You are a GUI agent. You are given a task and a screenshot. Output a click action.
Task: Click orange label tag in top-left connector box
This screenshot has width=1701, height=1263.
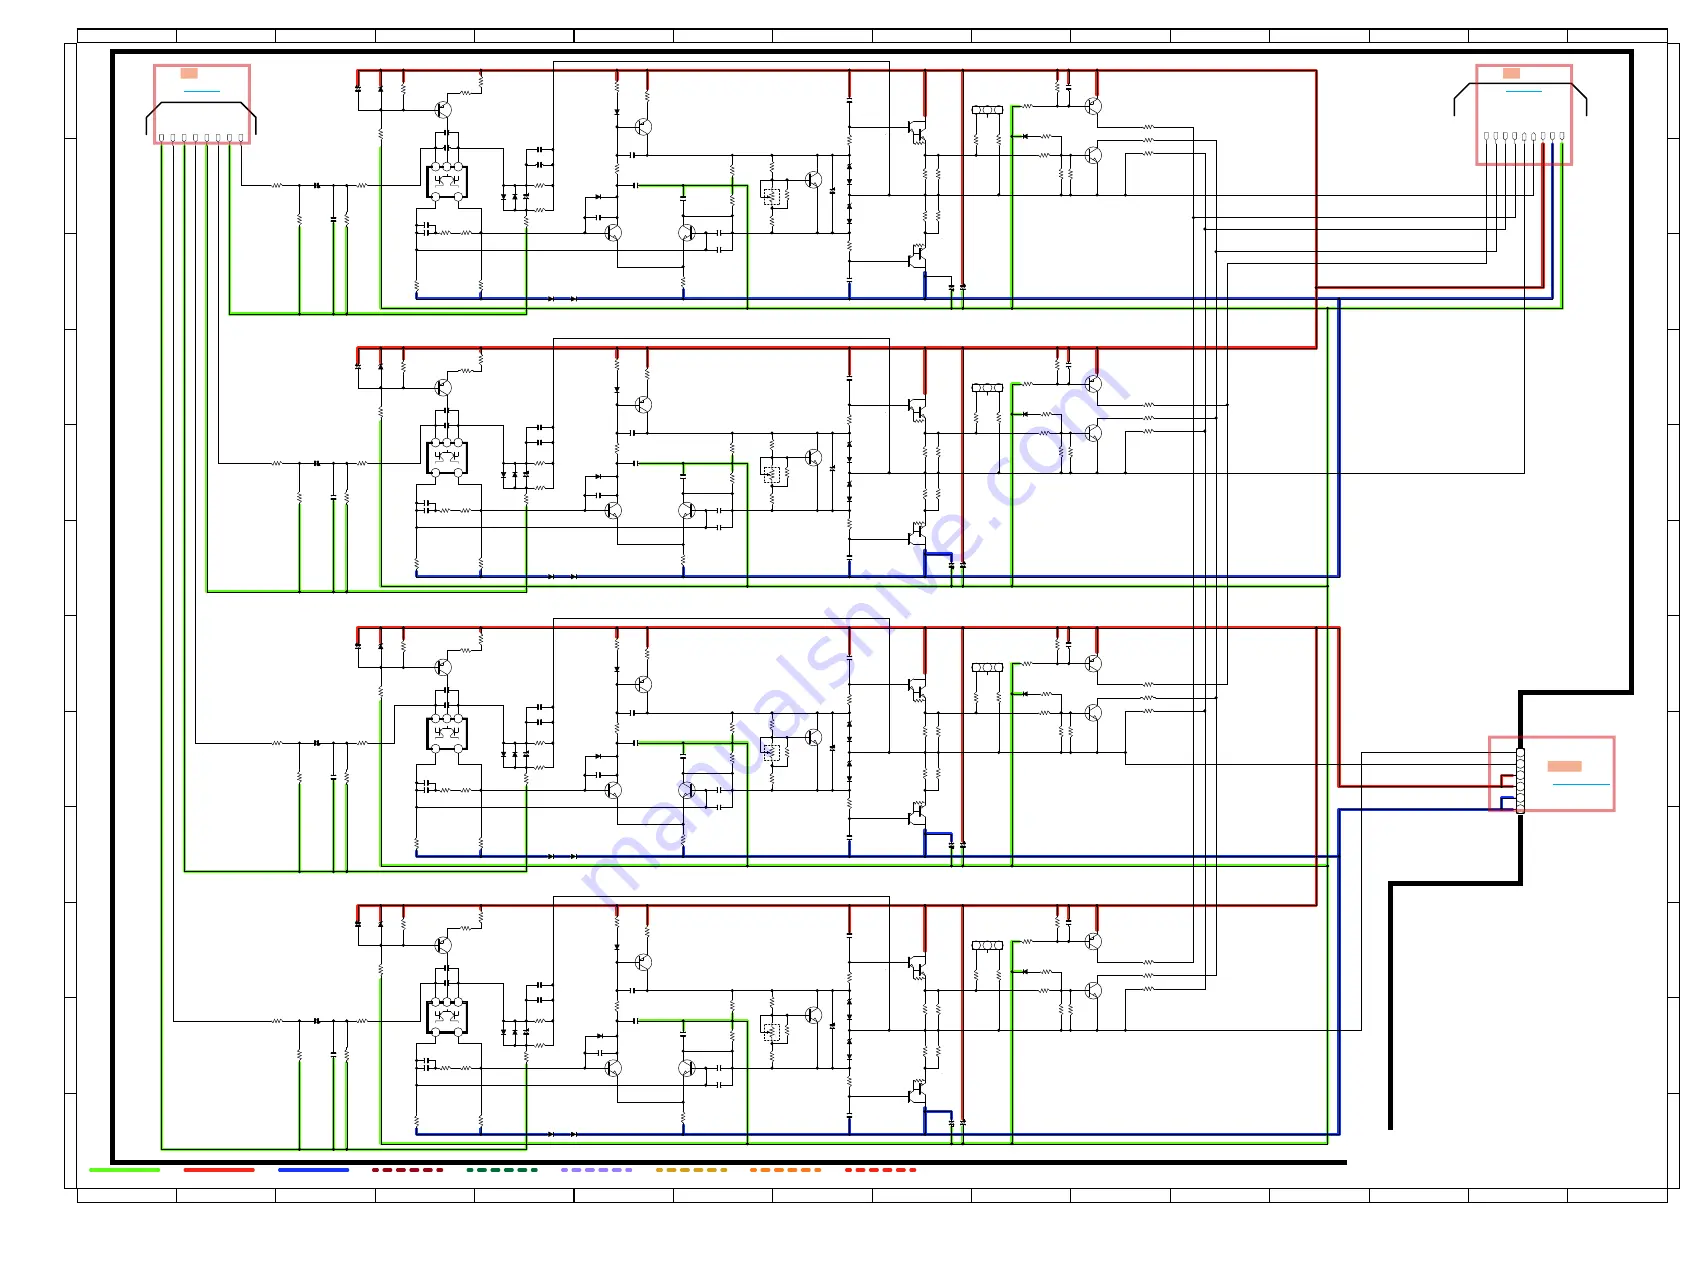coord(189,73)
